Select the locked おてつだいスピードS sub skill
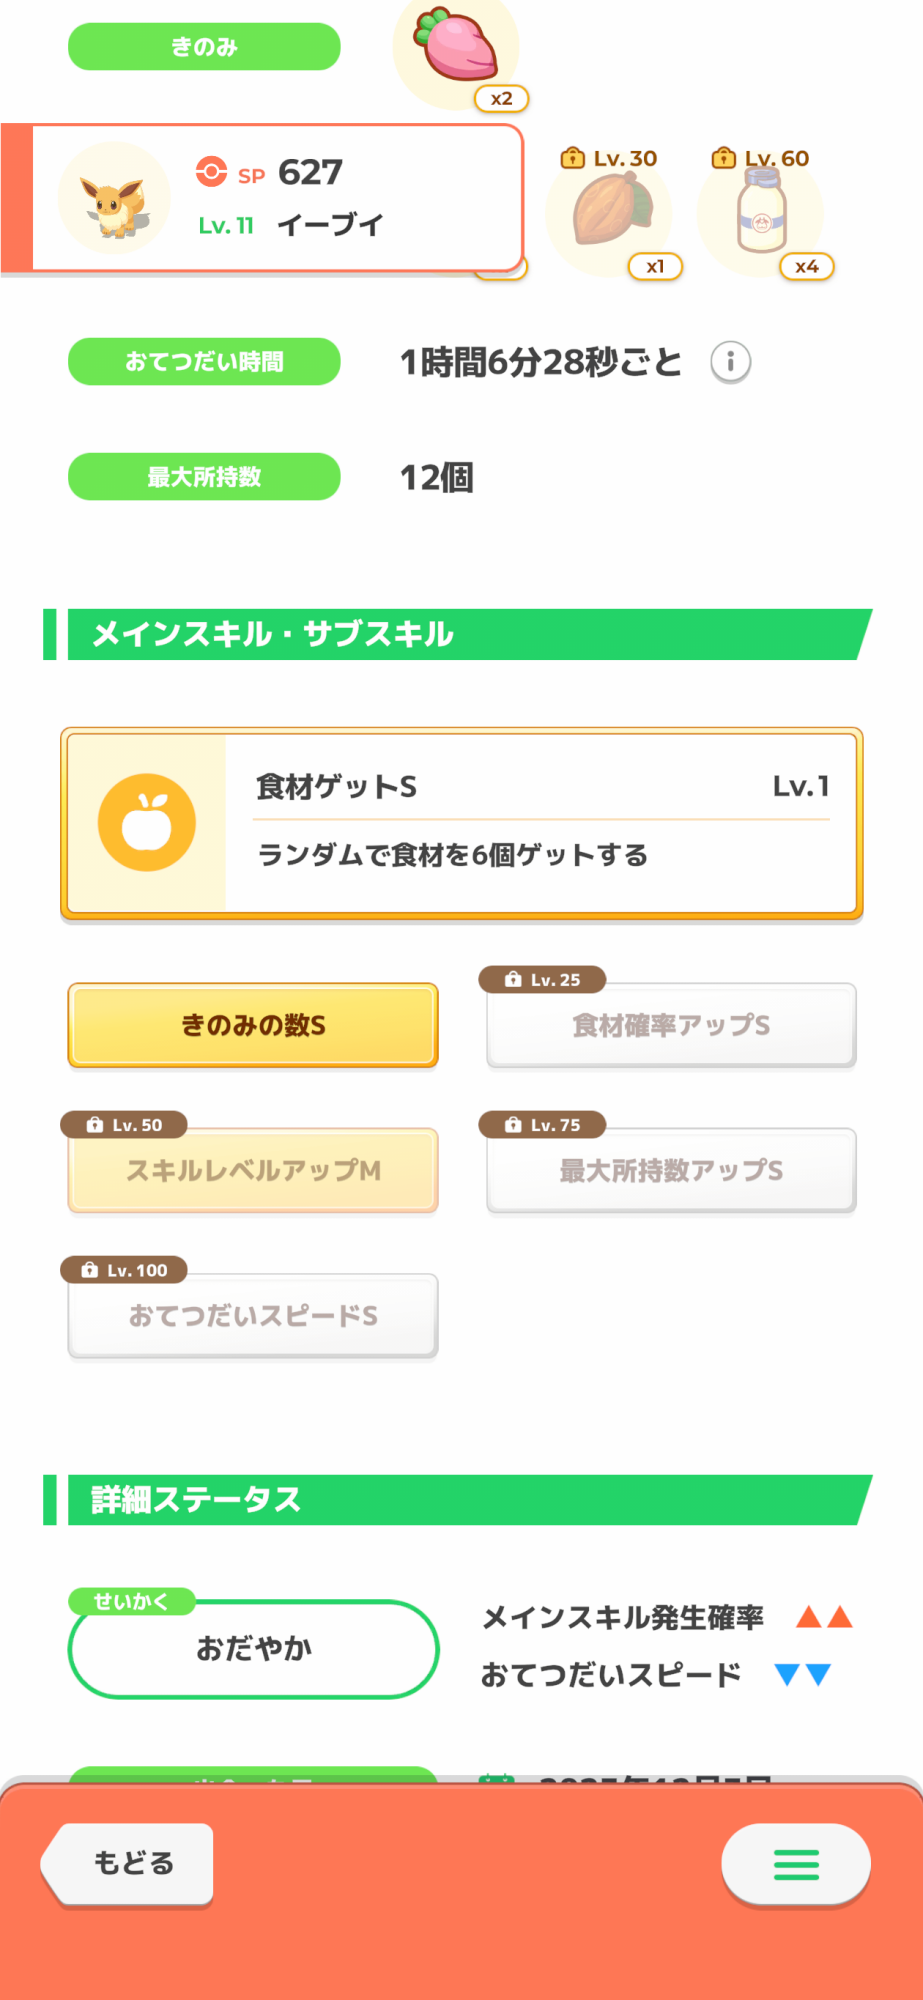The width and height of the screenshot is (923, 2000). pyautogui.click(x=253, y=1316)
